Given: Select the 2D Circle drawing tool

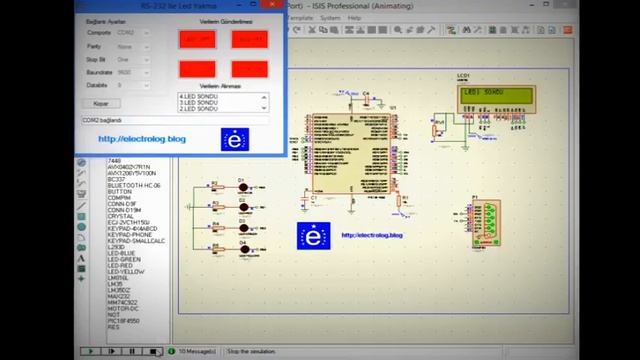Looking at the screenshot, I should 81,227.
